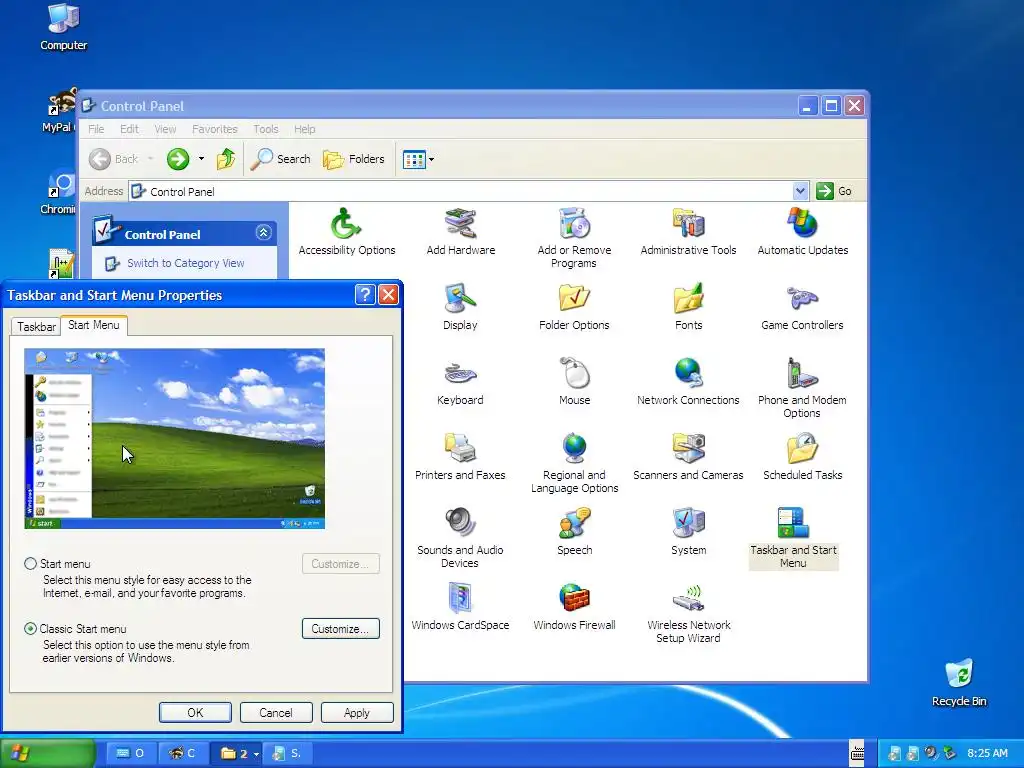This screenshot has height=768, width=1024.
Task: Open the Computer desktop icon
Action: point(63,27)
